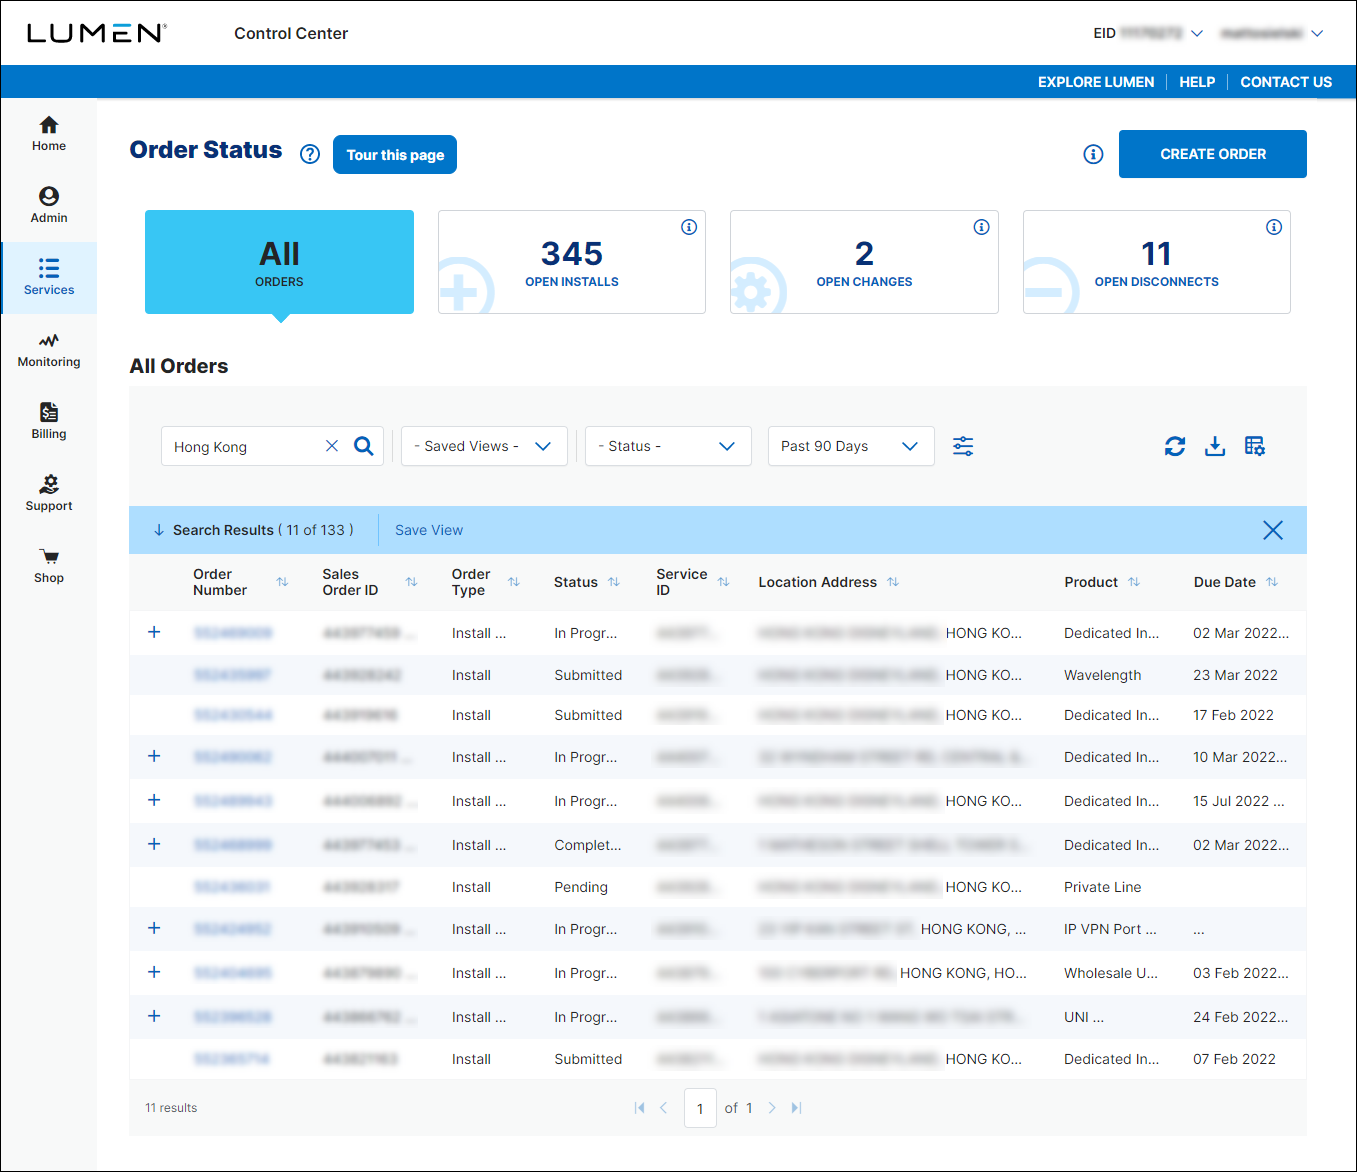The height and width of the screenshot is (1172, 1357).
Task: Open the Billing sidebar section
Action: (48, 422)
